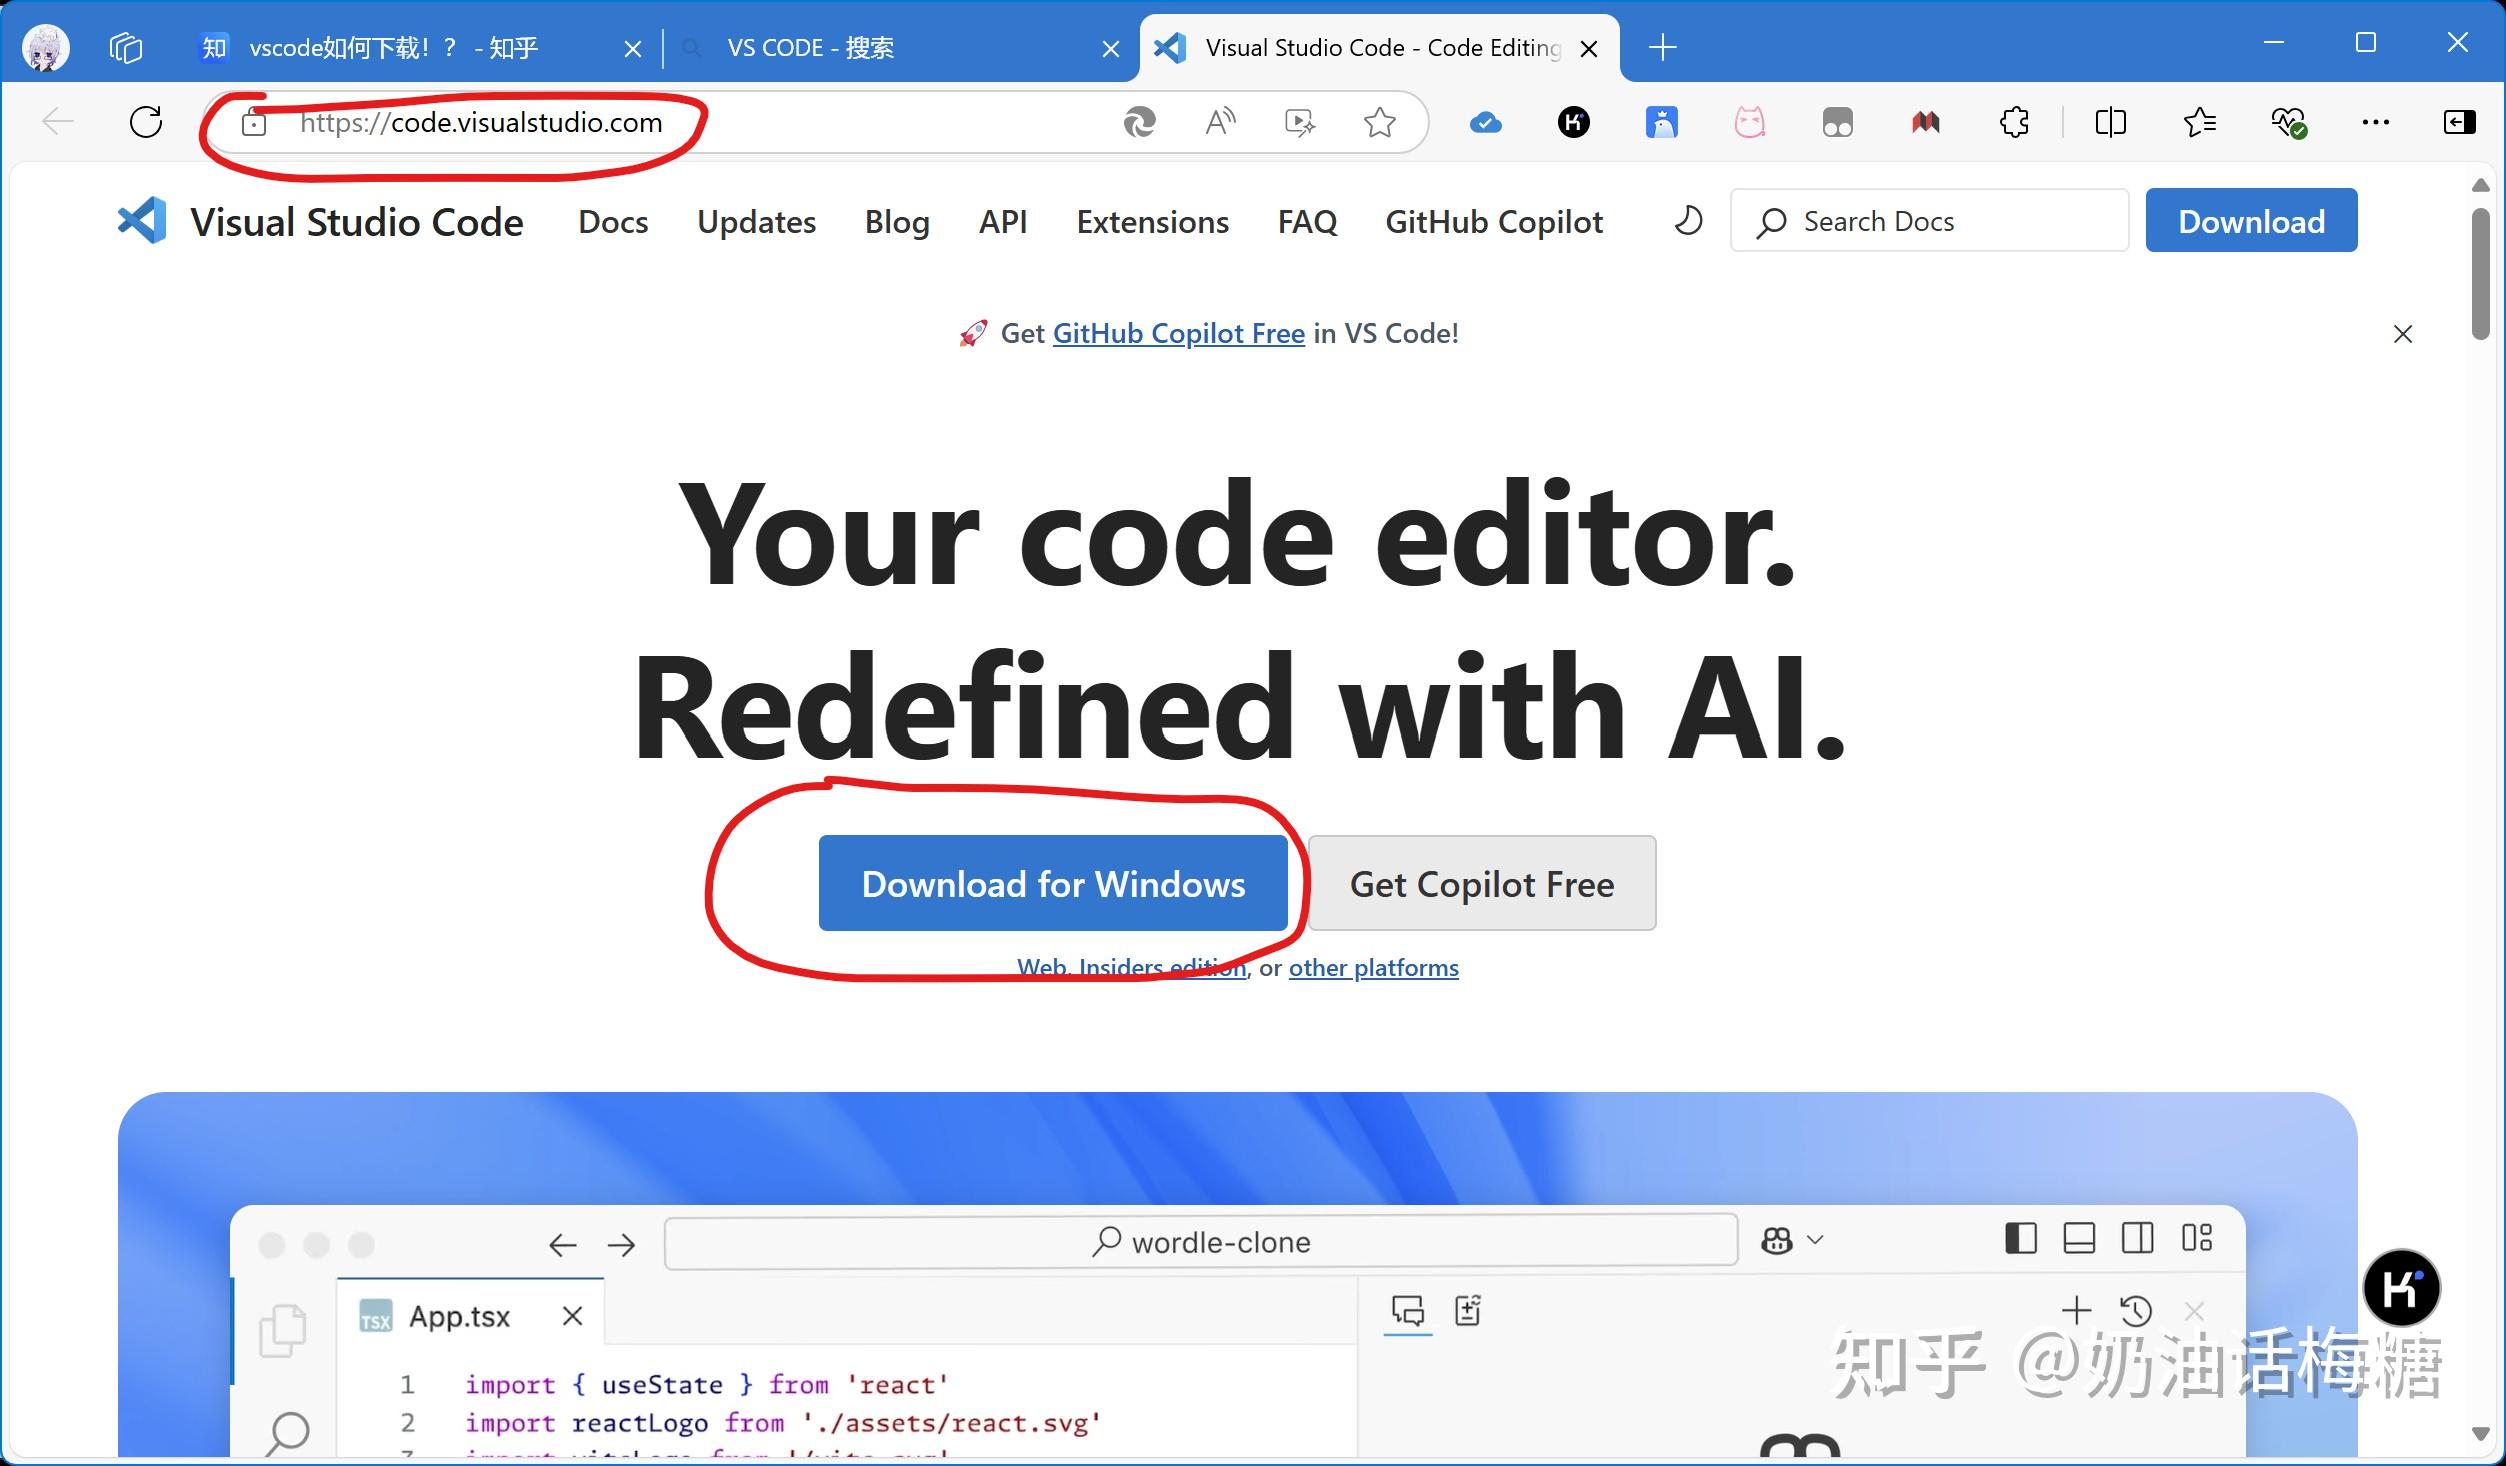This screenshot has height=1466, width=2506.
Task: Click the page vertical scrollbar thumb
Action: (x=2480, y=274)
